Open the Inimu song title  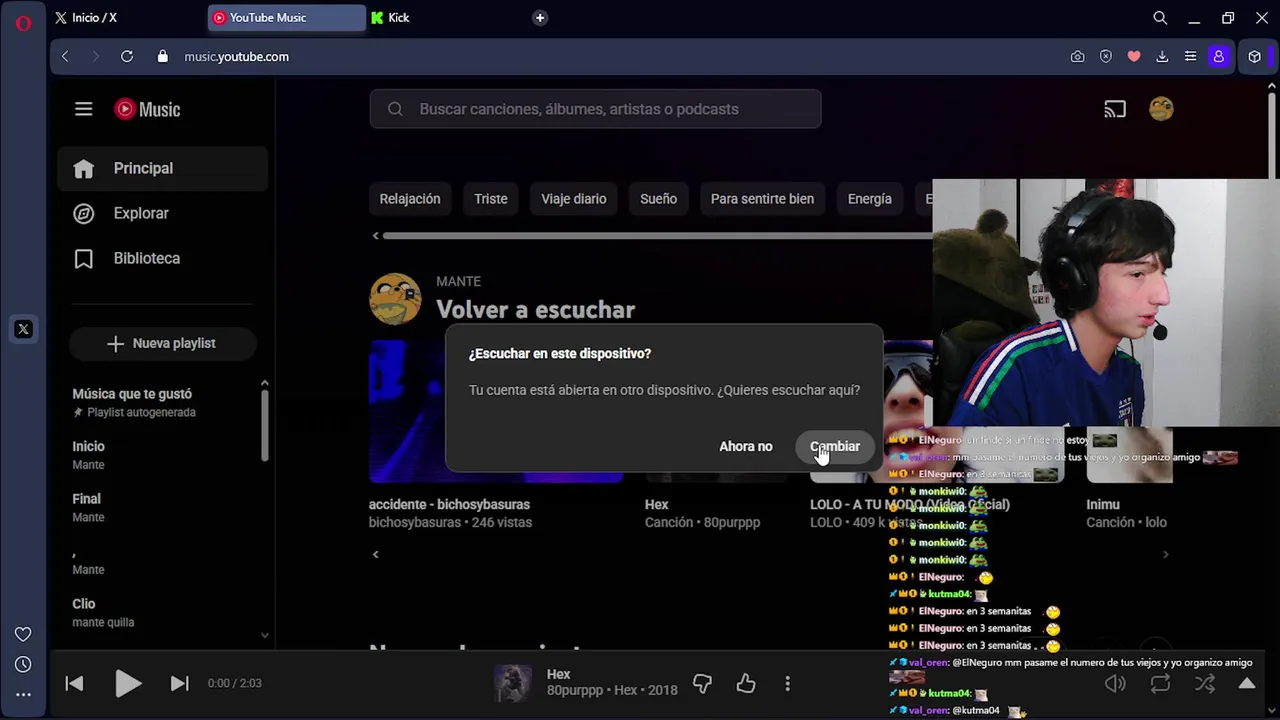coord(1103,505)
